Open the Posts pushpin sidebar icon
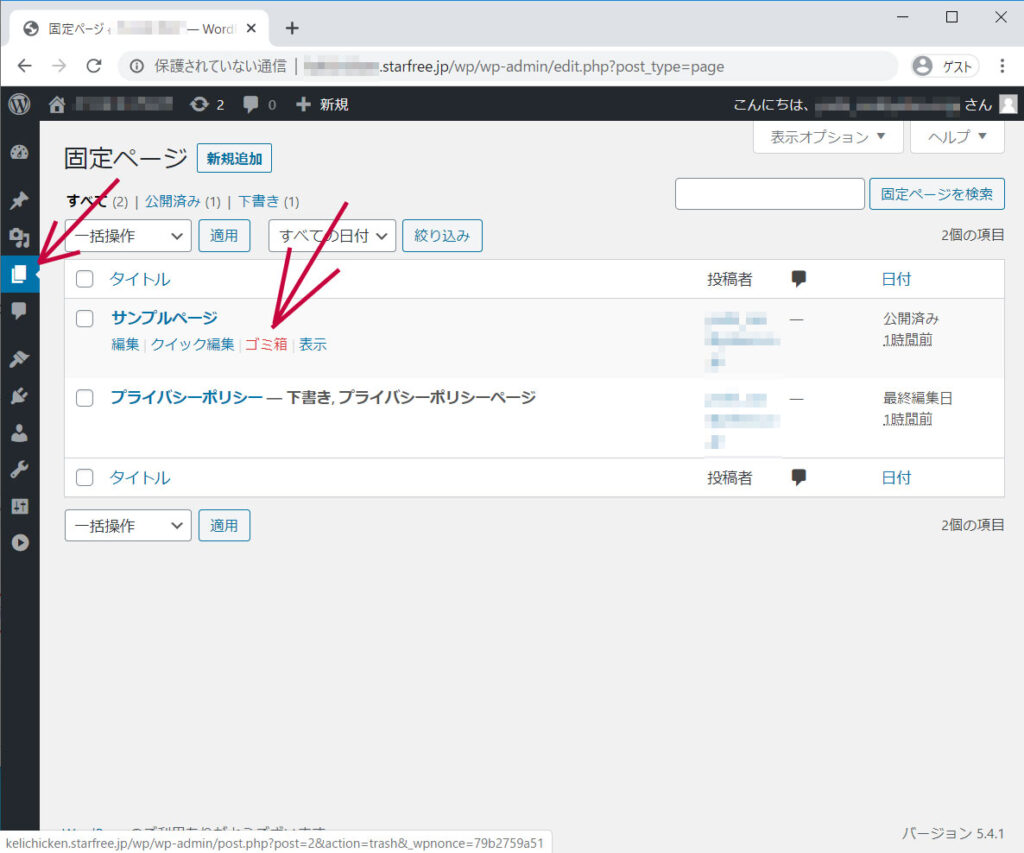 (x=20, y=201)
